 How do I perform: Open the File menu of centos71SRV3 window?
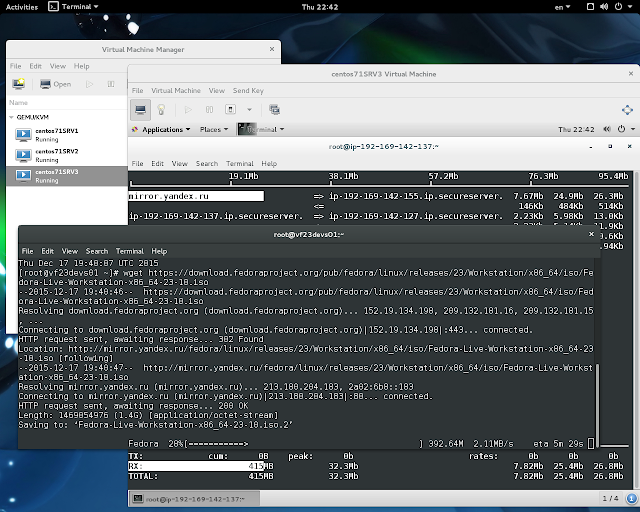(138, 91)
